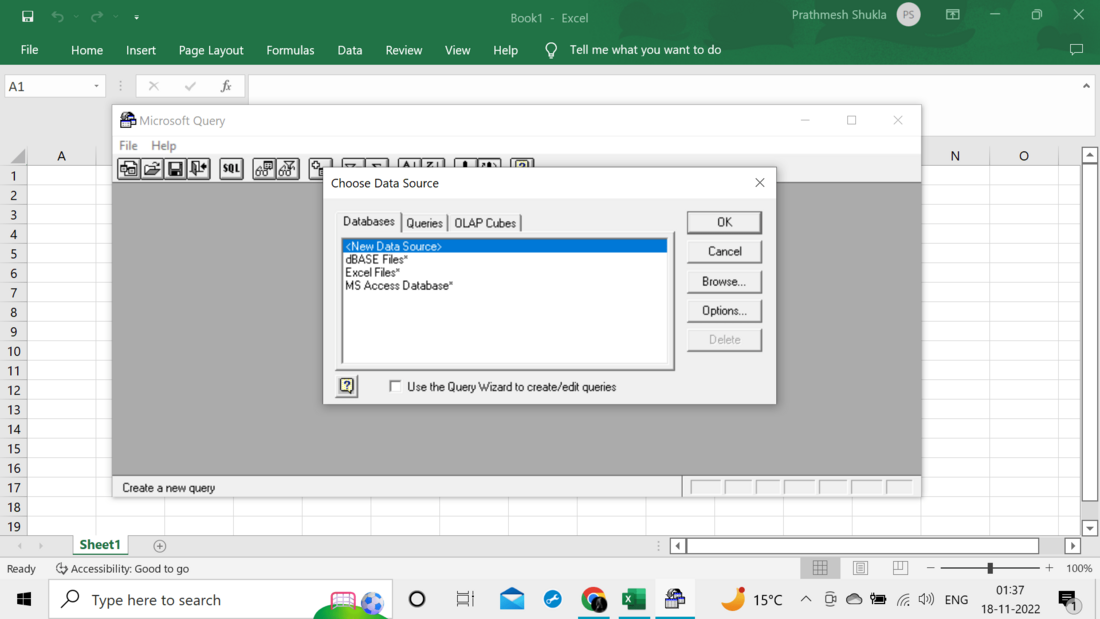Click the Browse... button
Image resolution: width=1100 pixels, height=619 pixels.
(x=724, y=281)
